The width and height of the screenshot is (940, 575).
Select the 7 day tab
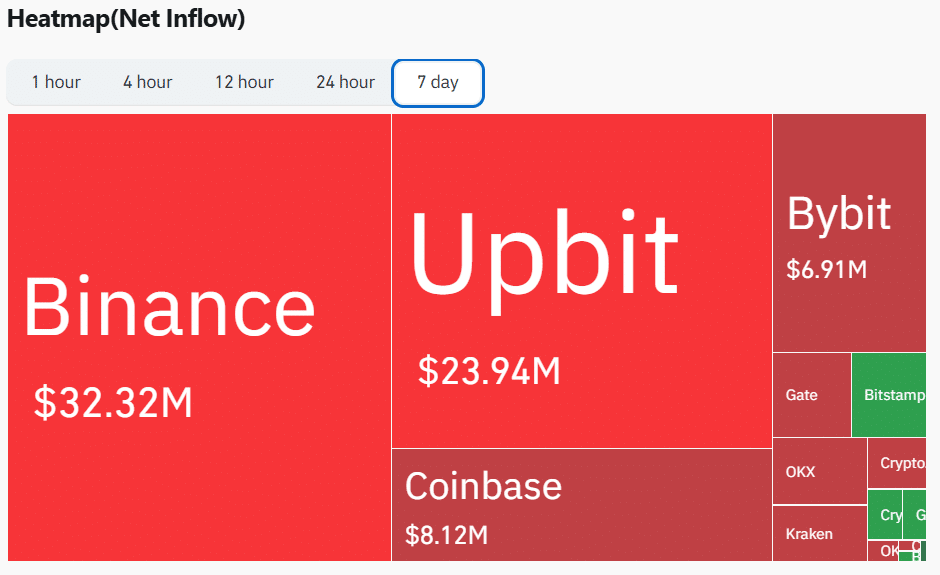(x=438, y=83)
